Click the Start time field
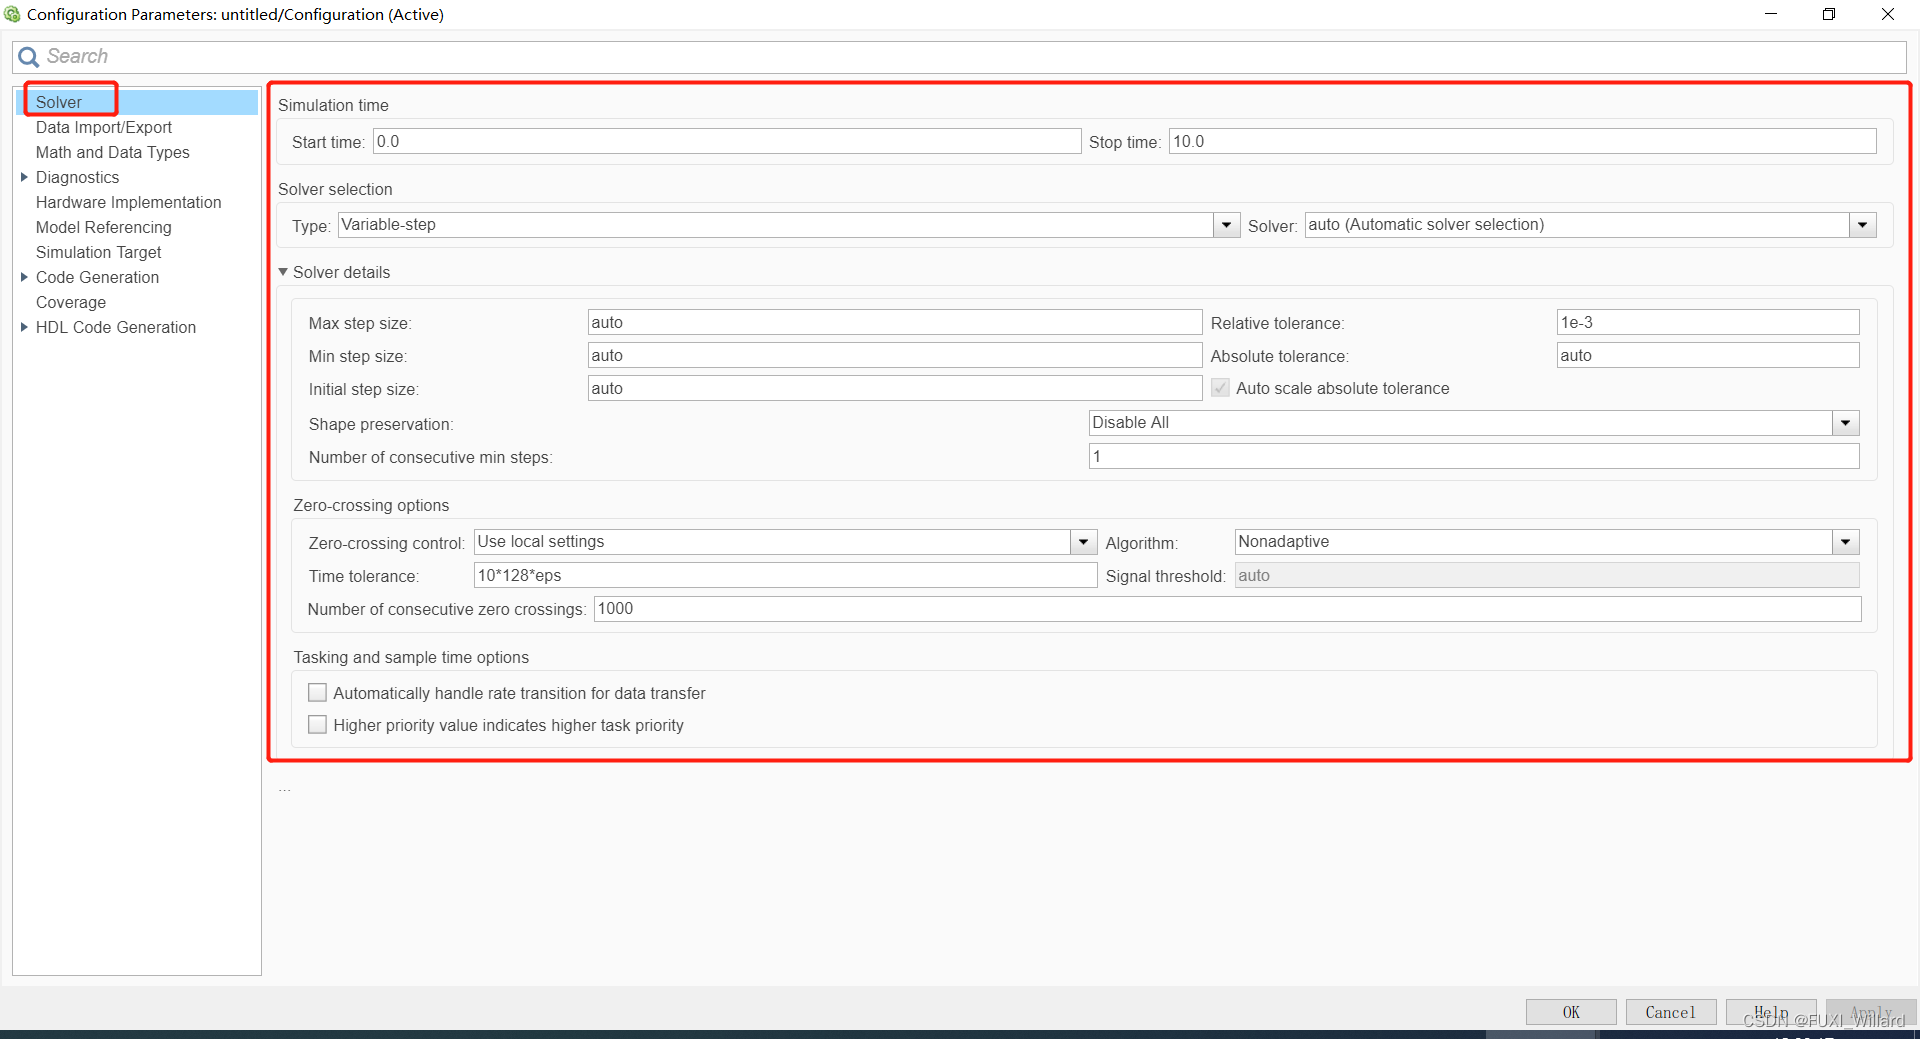Viewport: 1920px width, 1039px height. click(x=727, y=141)
